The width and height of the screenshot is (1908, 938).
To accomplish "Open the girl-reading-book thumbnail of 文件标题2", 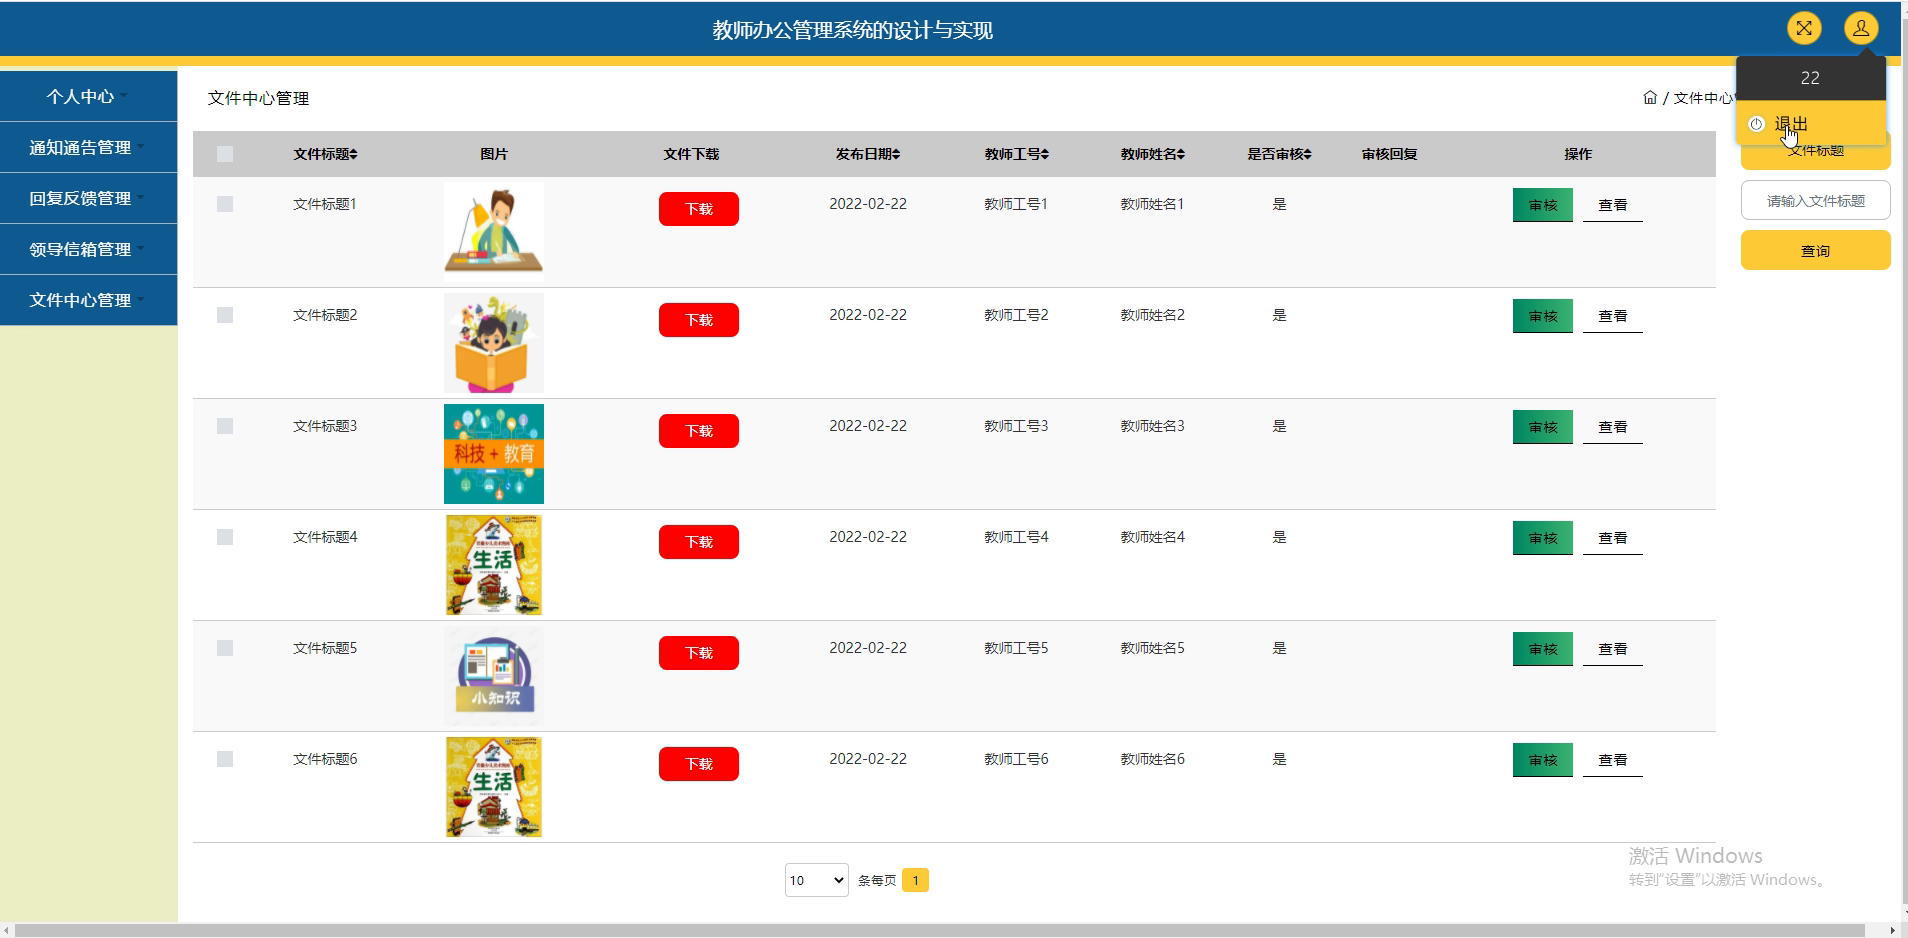I will (494, 343).
